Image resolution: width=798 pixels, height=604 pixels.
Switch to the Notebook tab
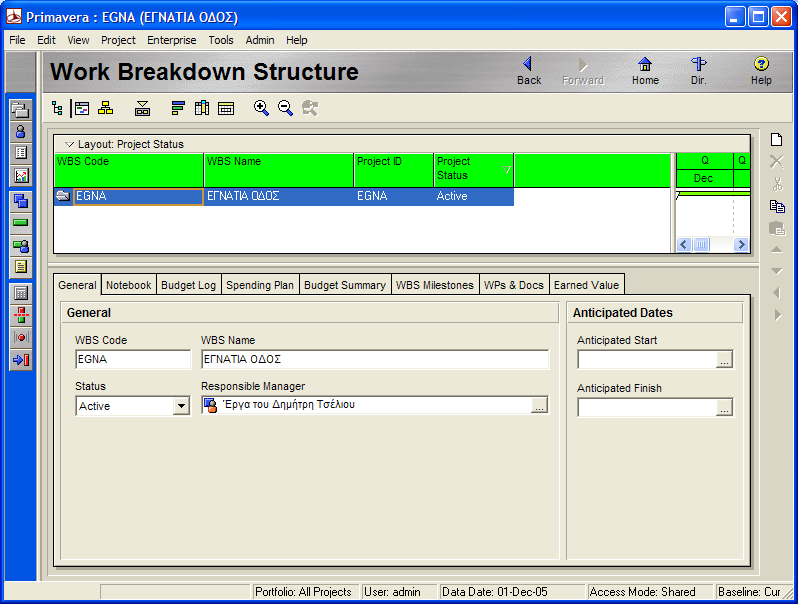coord(129,285)
